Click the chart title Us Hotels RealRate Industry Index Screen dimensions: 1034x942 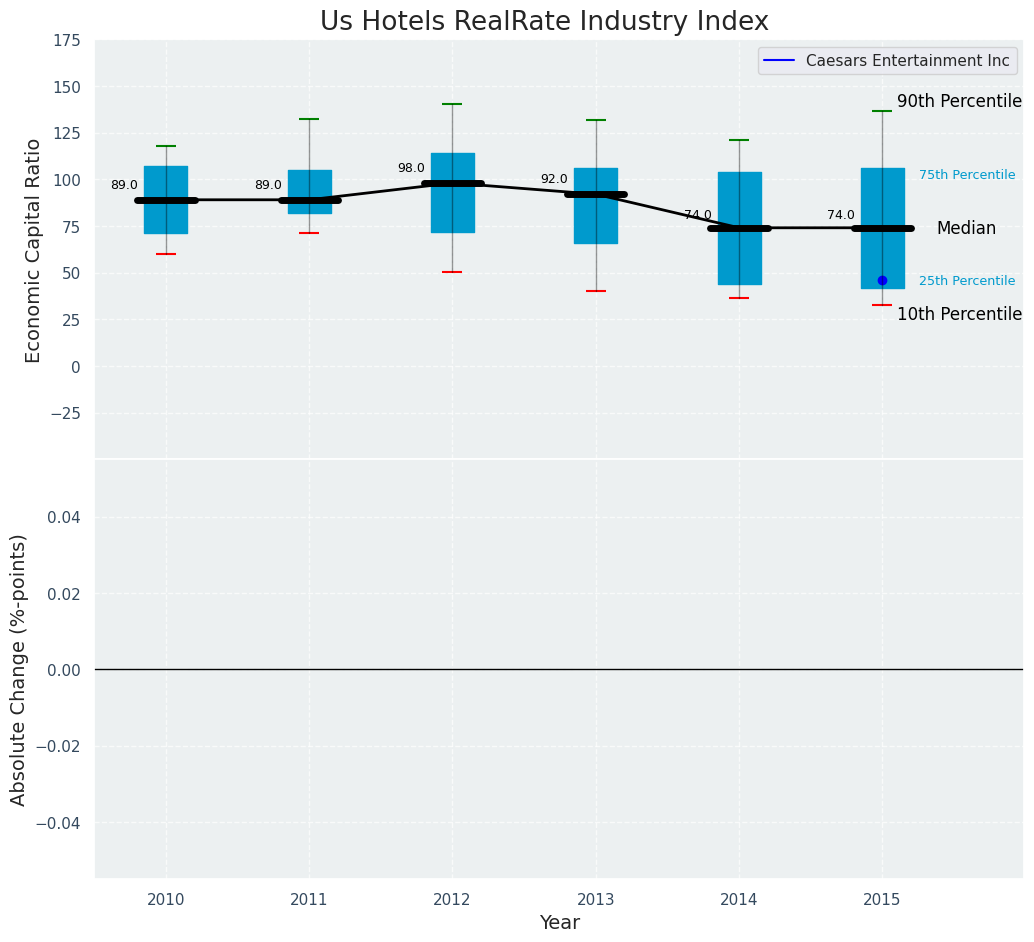point(544,21)
